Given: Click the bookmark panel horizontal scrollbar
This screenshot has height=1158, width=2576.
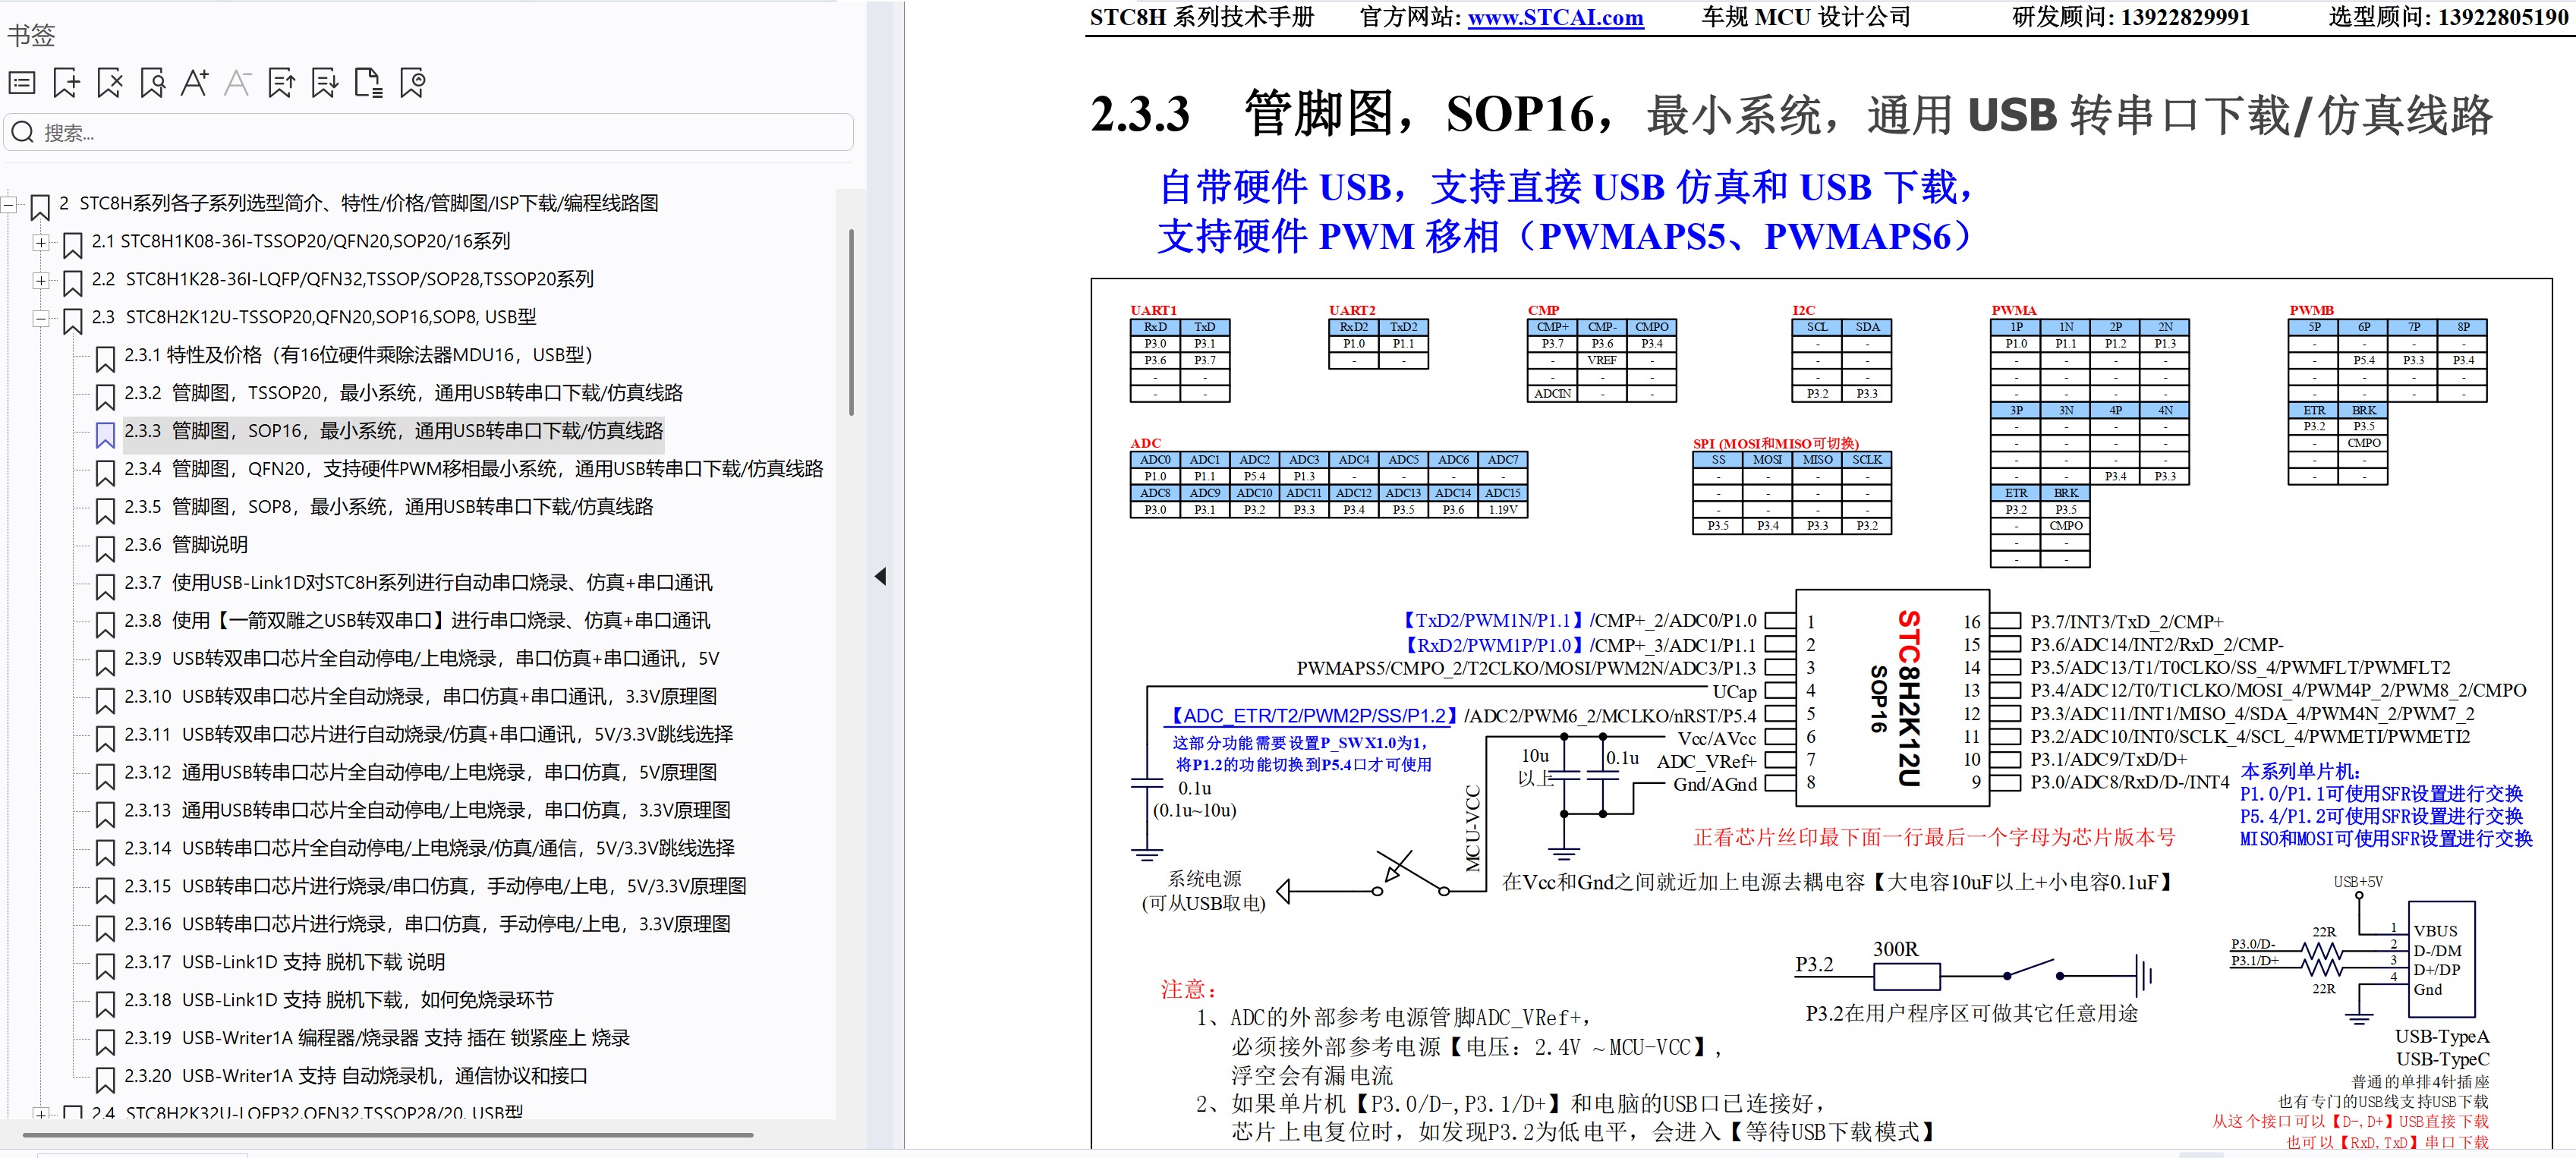Looking at the screenshot, I should [x=388, y=1135].
